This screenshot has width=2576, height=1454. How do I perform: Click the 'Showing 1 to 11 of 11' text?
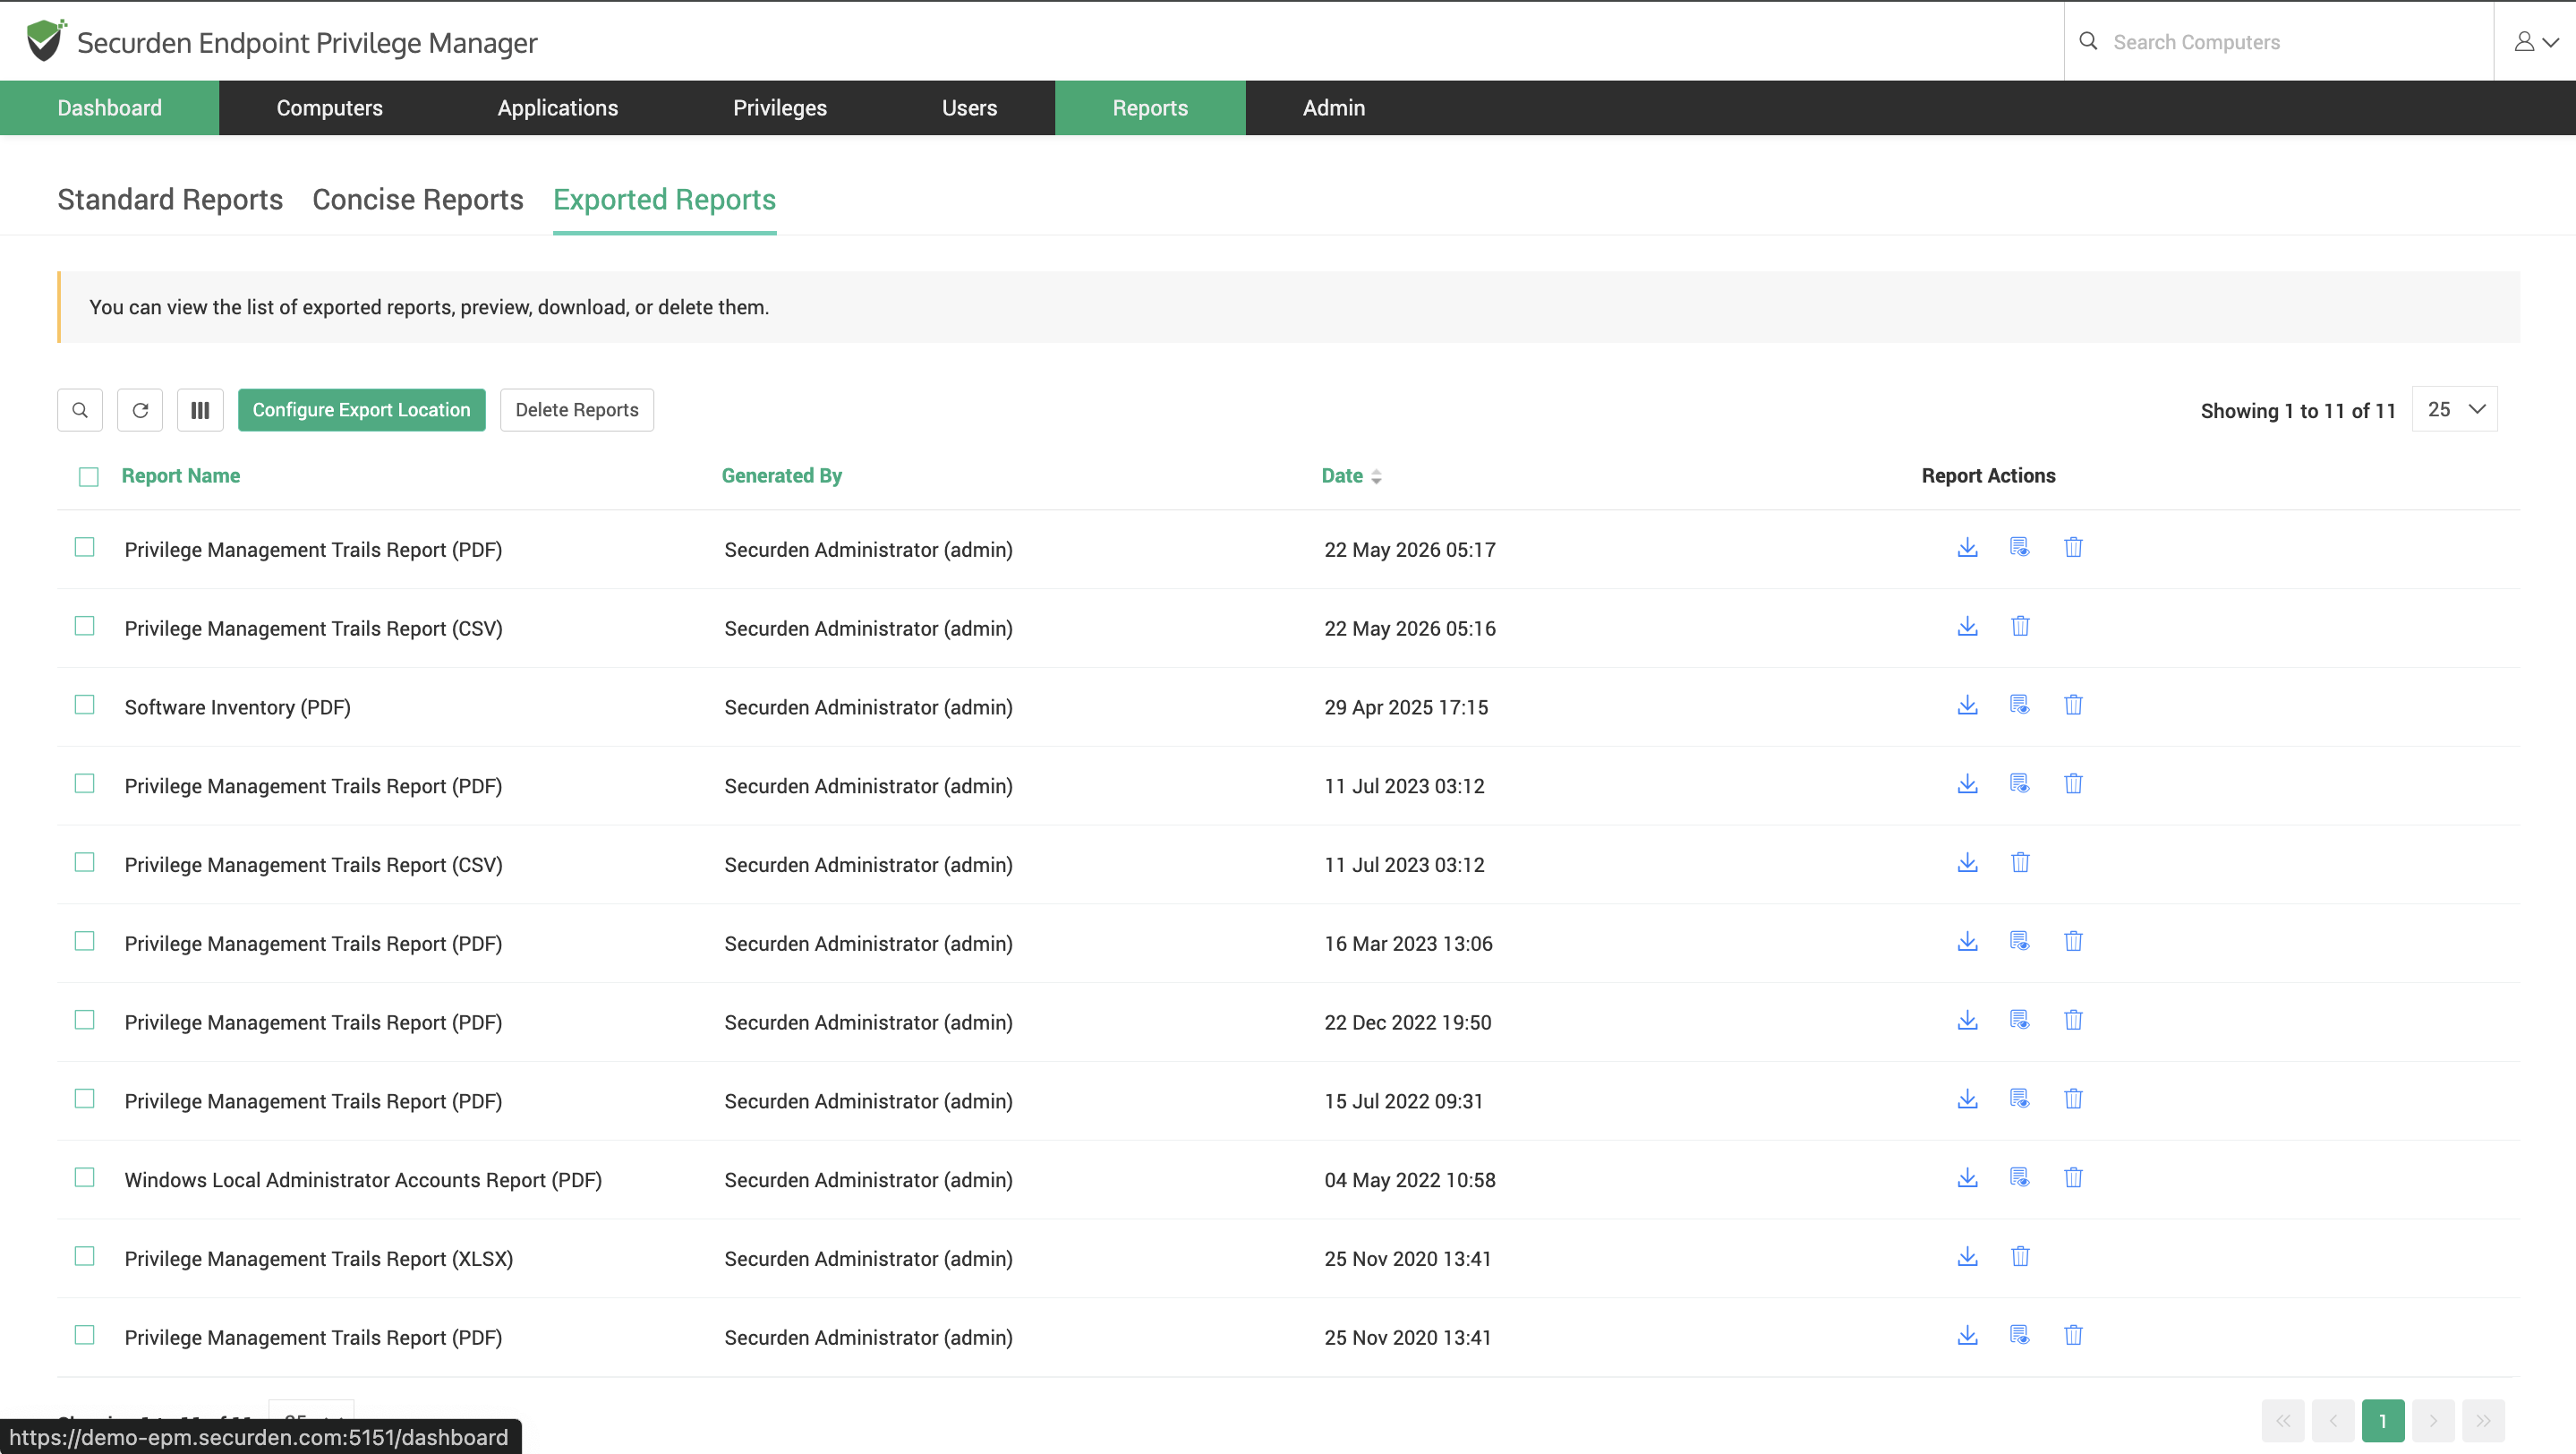pos(2298,411)
